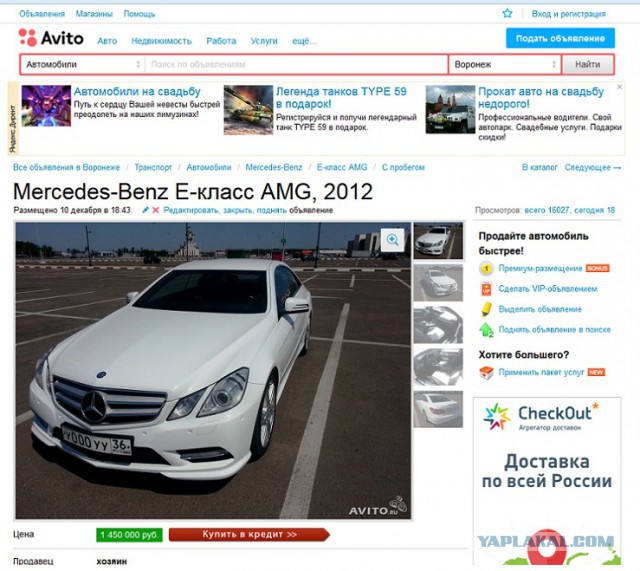Click Редактировать link

[x=192, y=210]
